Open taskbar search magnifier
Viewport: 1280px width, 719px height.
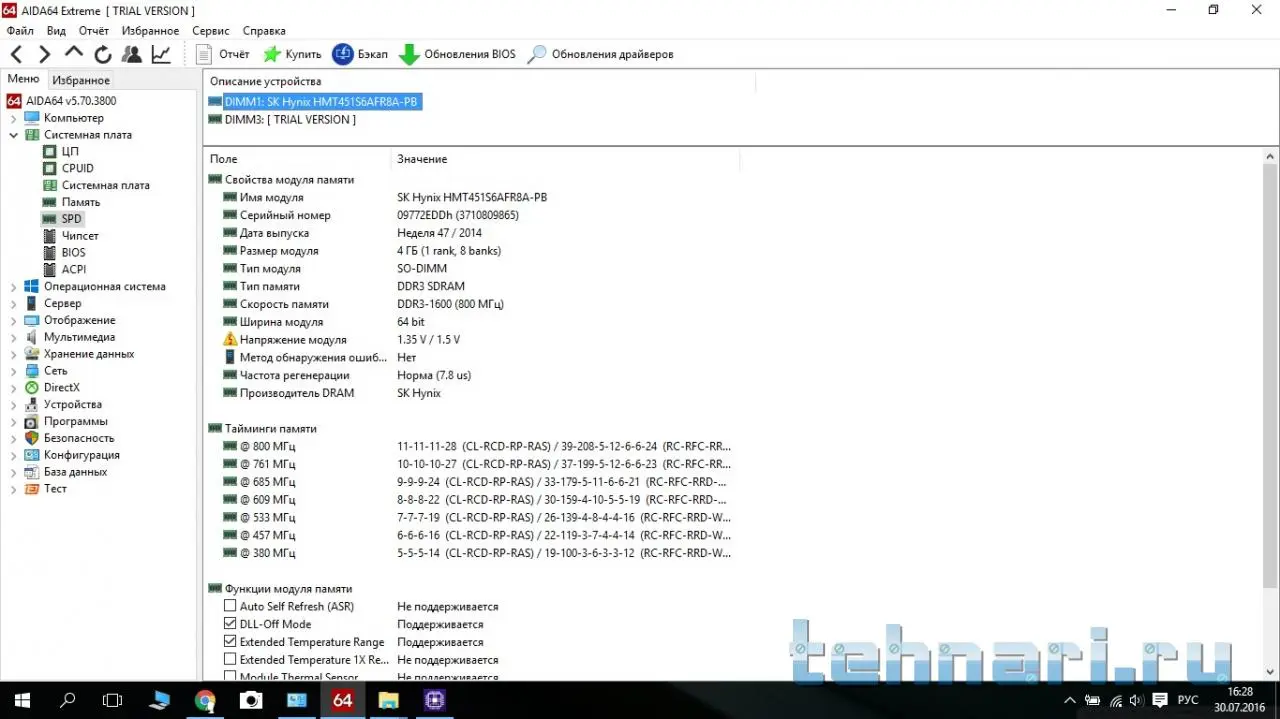pyautogui.click(x=68, y=700)
